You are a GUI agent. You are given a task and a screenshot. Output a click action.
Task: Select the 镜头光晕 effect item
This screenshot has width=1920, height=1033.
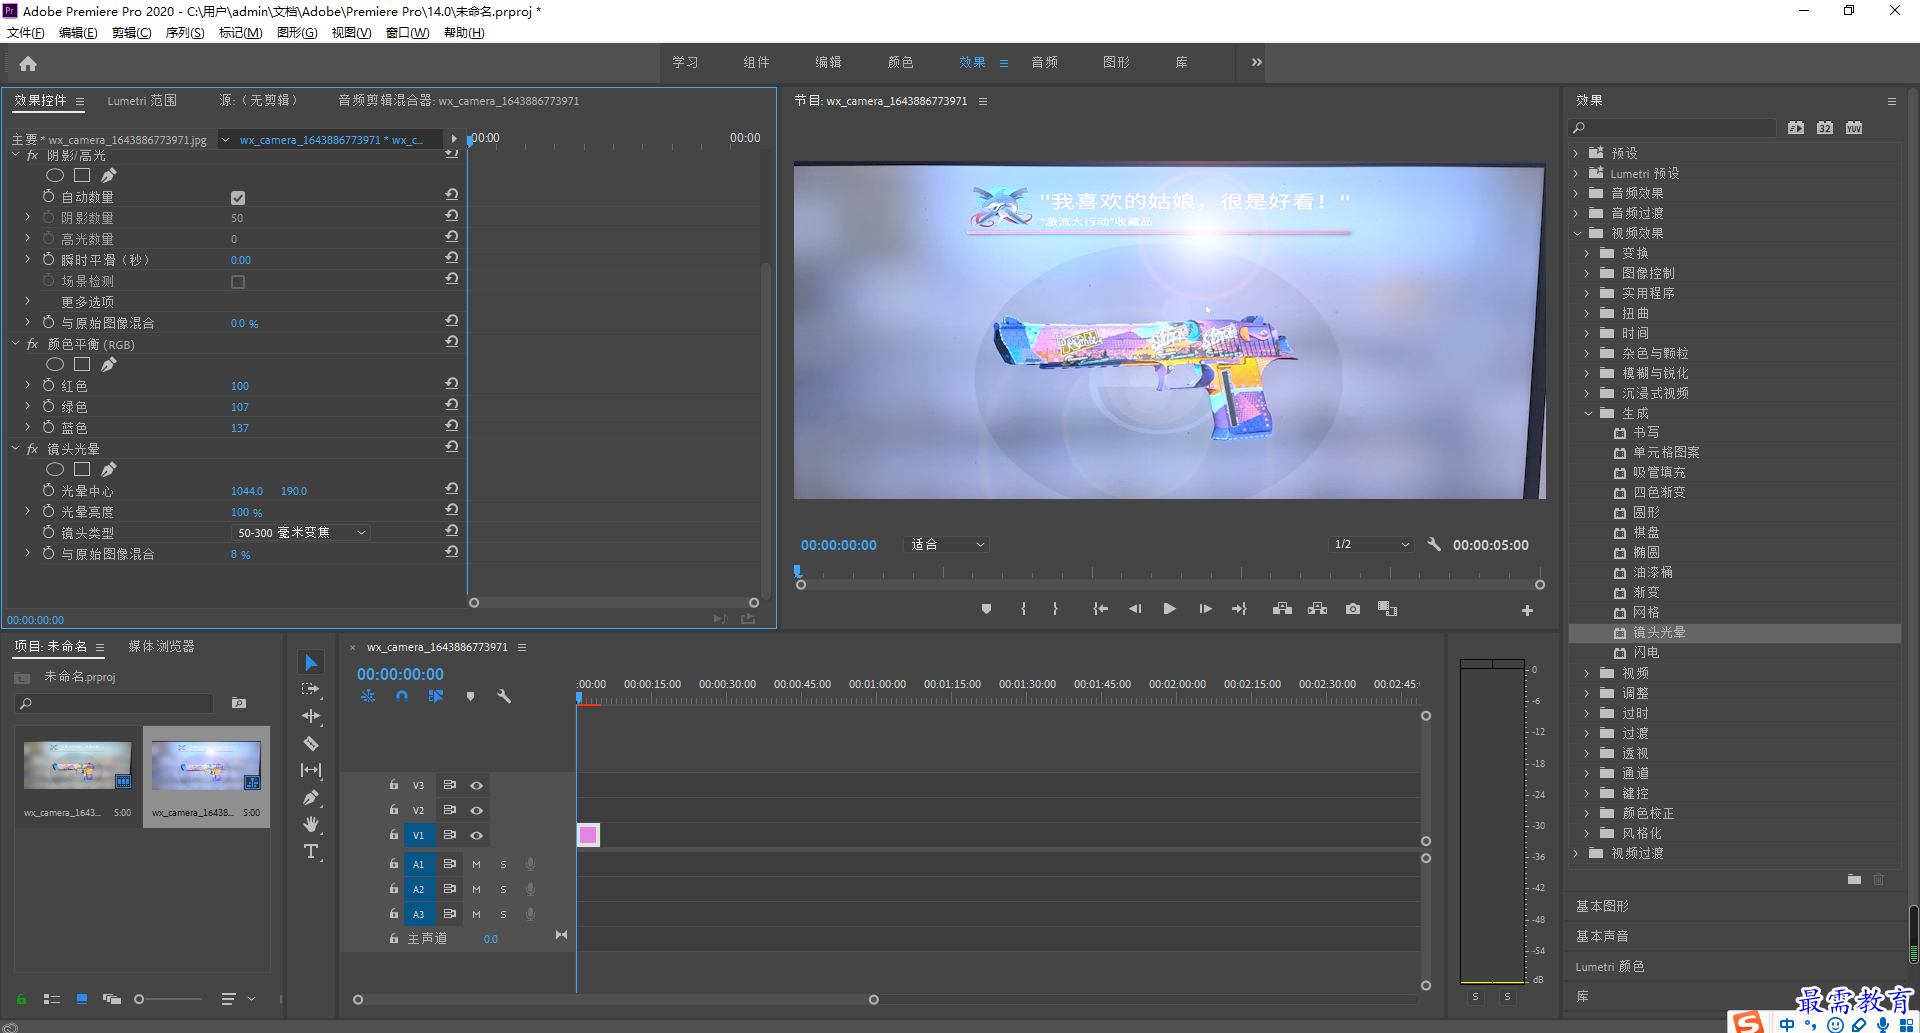(x=1658, y=632)
